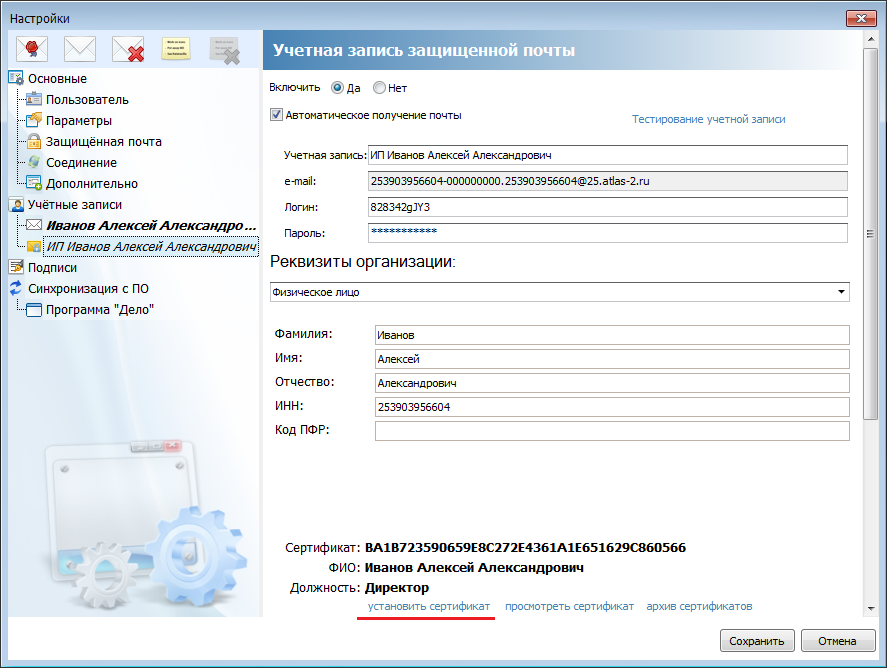Viewport: 887px width, 668px height.
Task: Select the Нет radio button
Action: (x=379, y=88)
